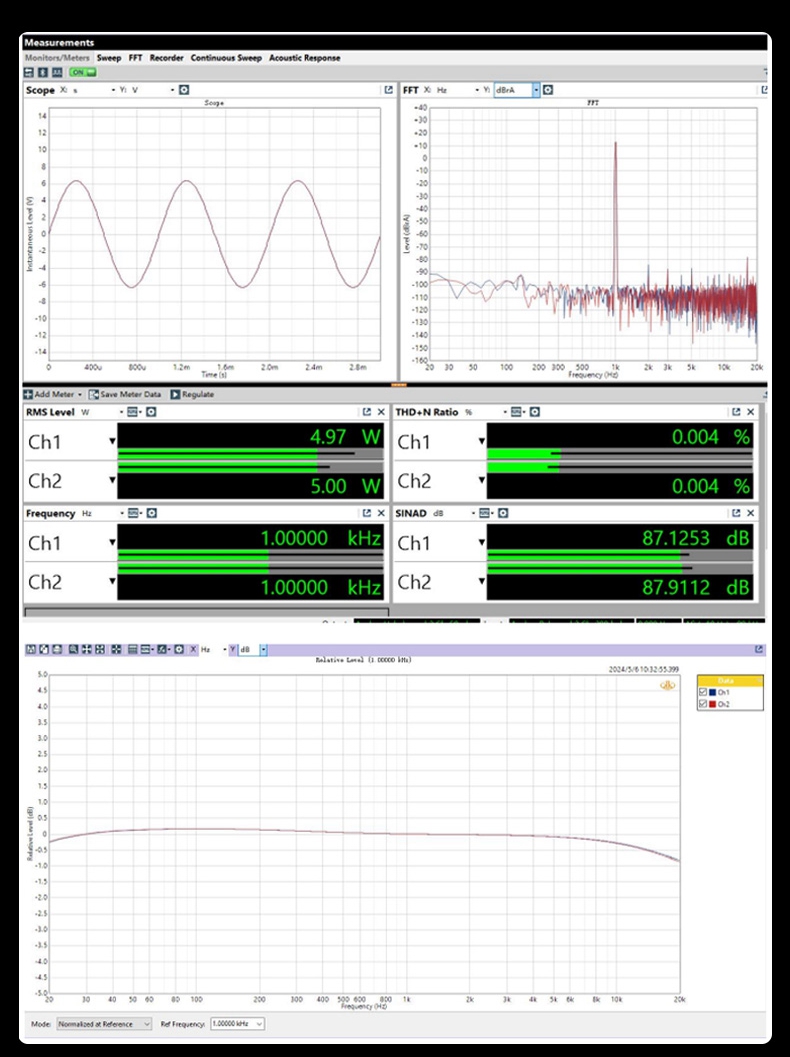Open the FFT Y-axis dBrA unit dropdown
The height and width of the screenshot is (1057, 790).
[536, 90]
